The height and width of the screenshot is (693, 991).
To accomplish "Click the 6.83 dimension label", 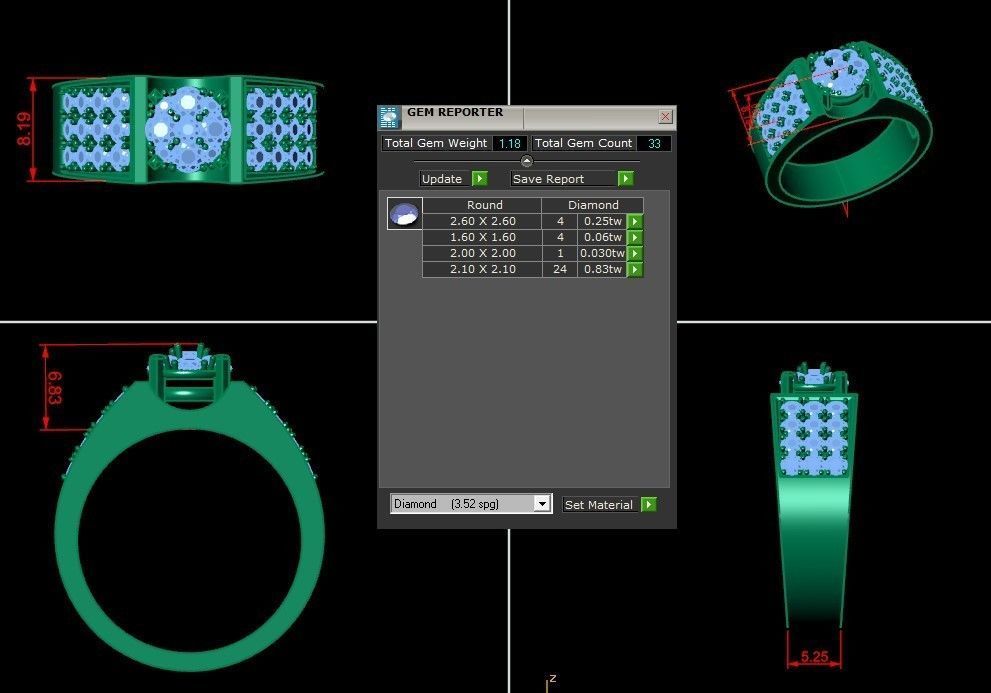I will tap(55, 388).
